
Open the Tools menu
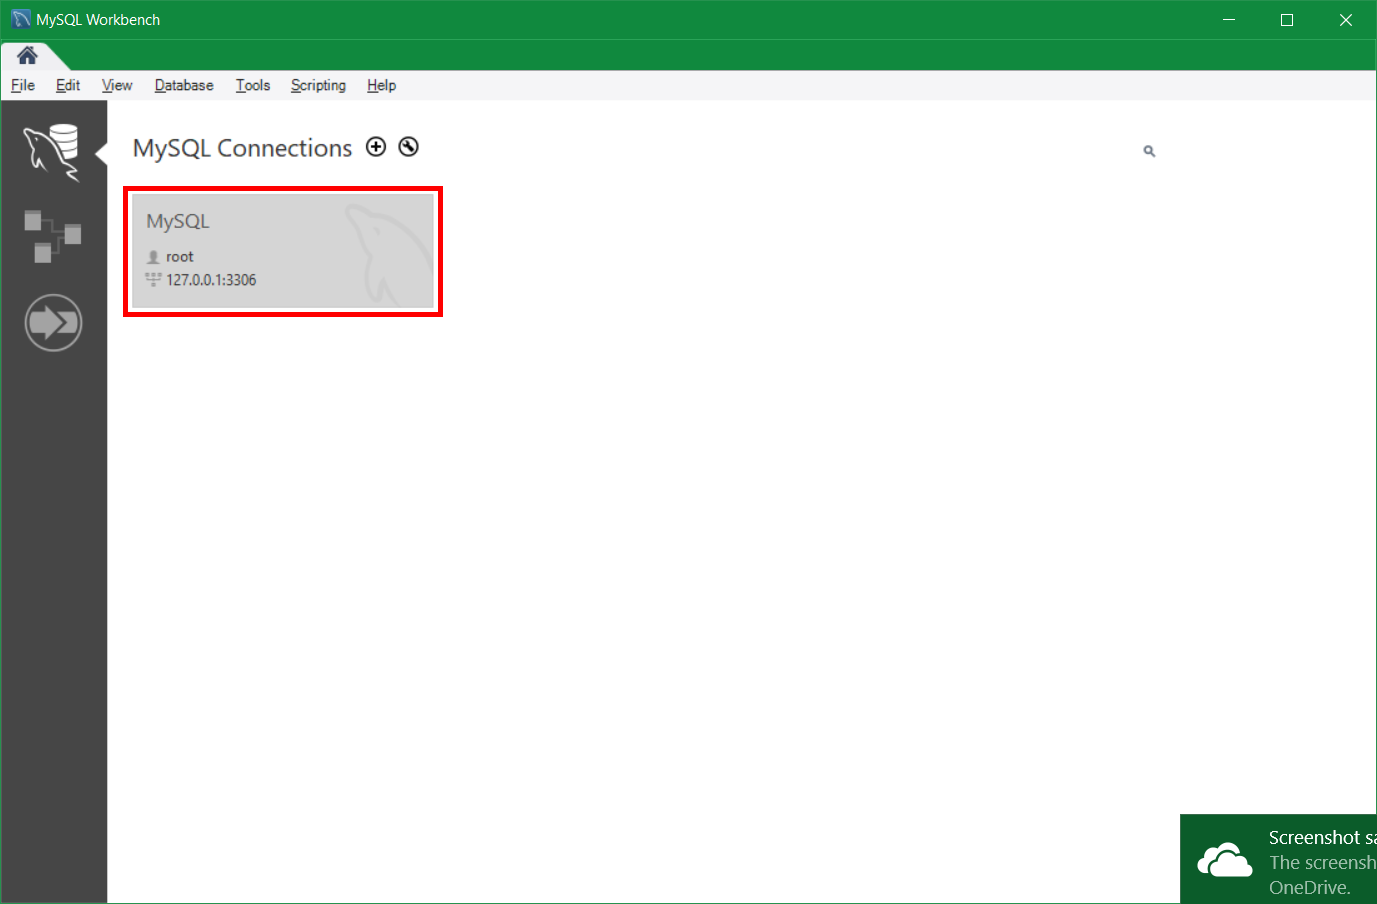coord(253,86)
